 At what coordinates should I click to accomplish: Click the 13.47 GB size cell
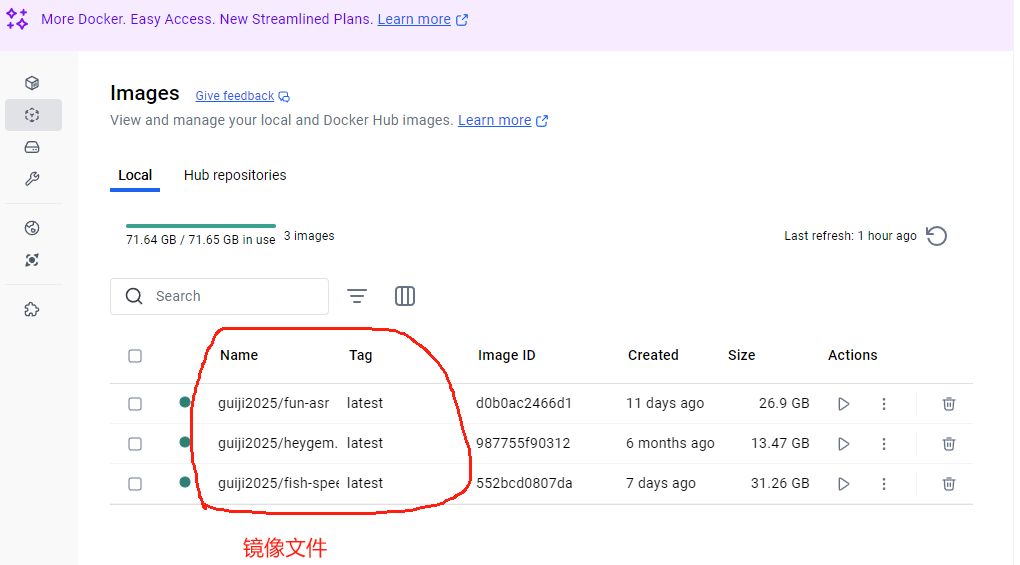[x=780, y=443]
